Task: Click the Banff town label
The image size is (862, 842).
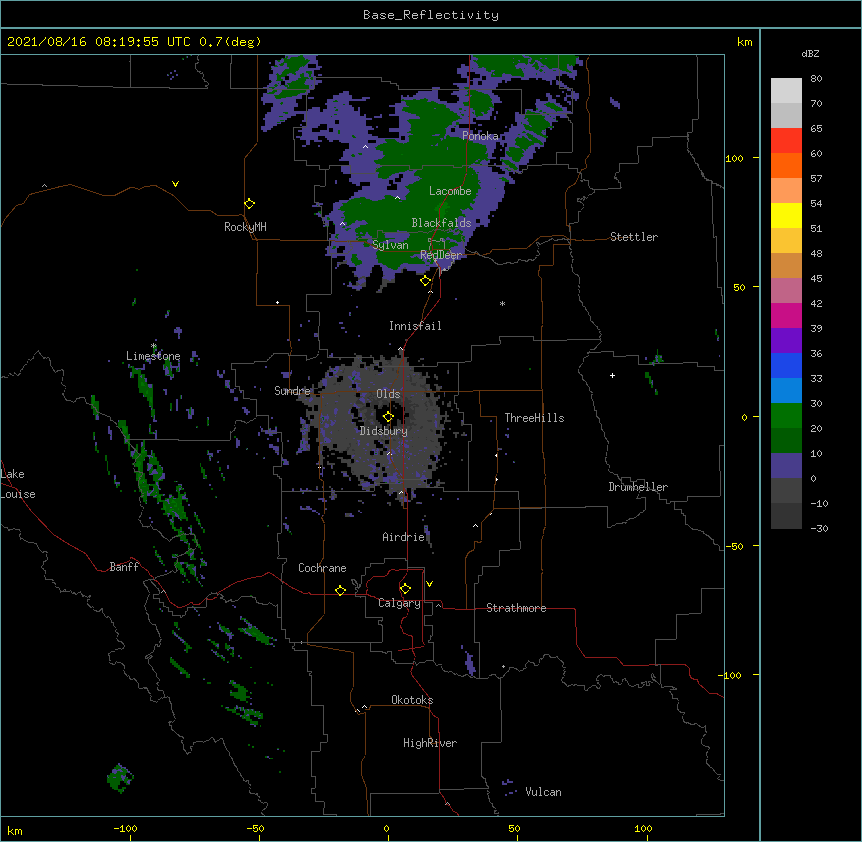Action: click(x=124, y=567)
